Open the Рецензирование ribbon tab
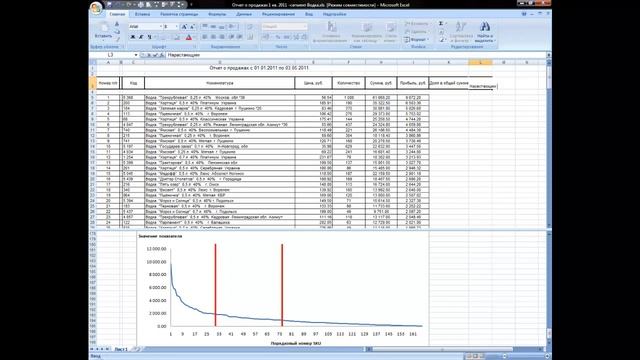This screenshot has height=360, width=640. 278,14
